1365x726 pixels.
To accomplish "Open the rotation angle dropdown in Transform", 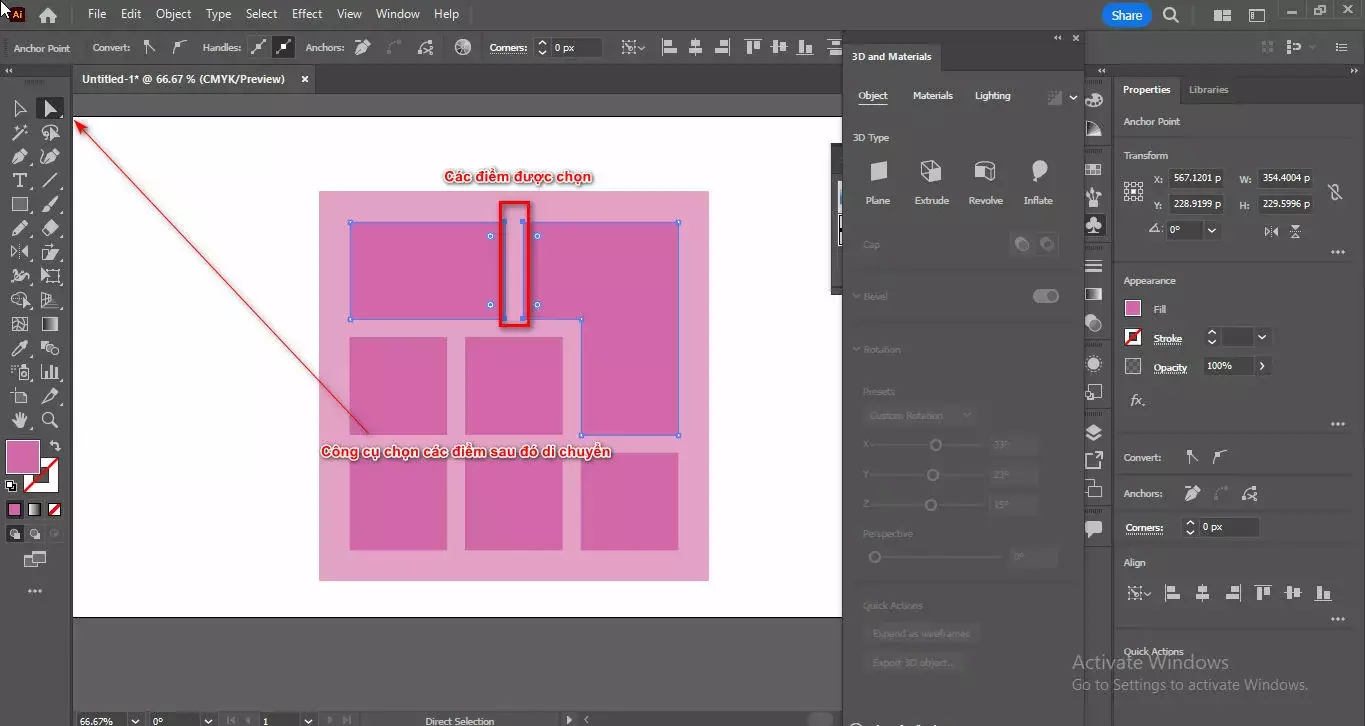I will click(x=1212, y=229).
